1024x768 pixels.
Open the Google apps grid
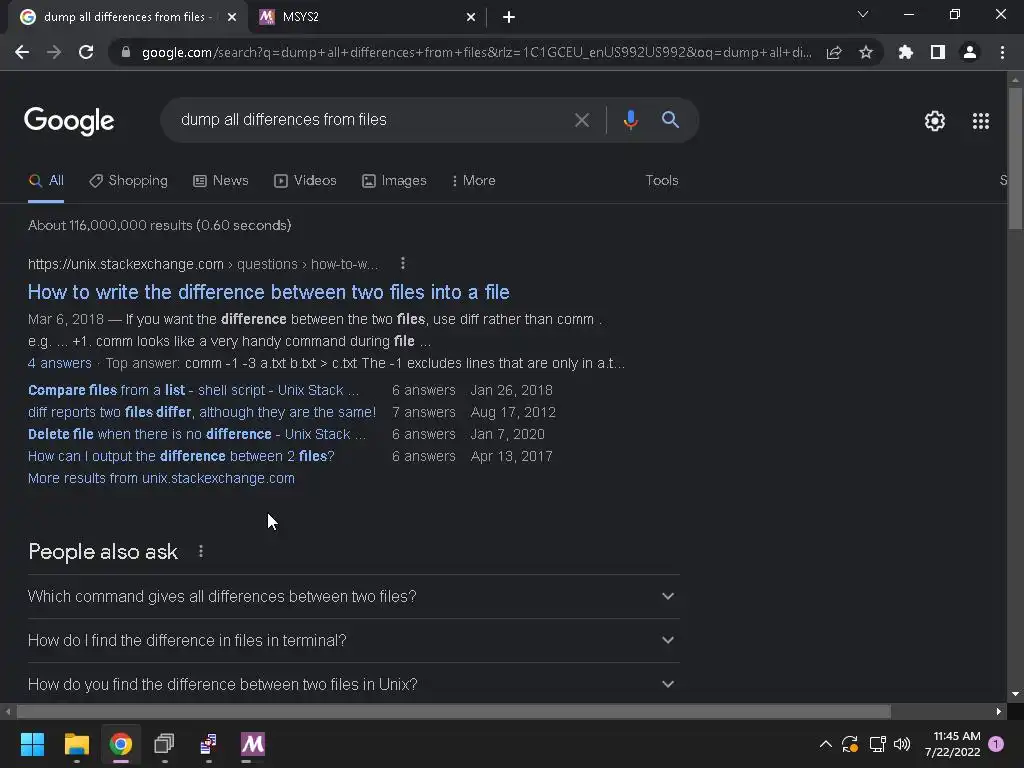(981, 121)
